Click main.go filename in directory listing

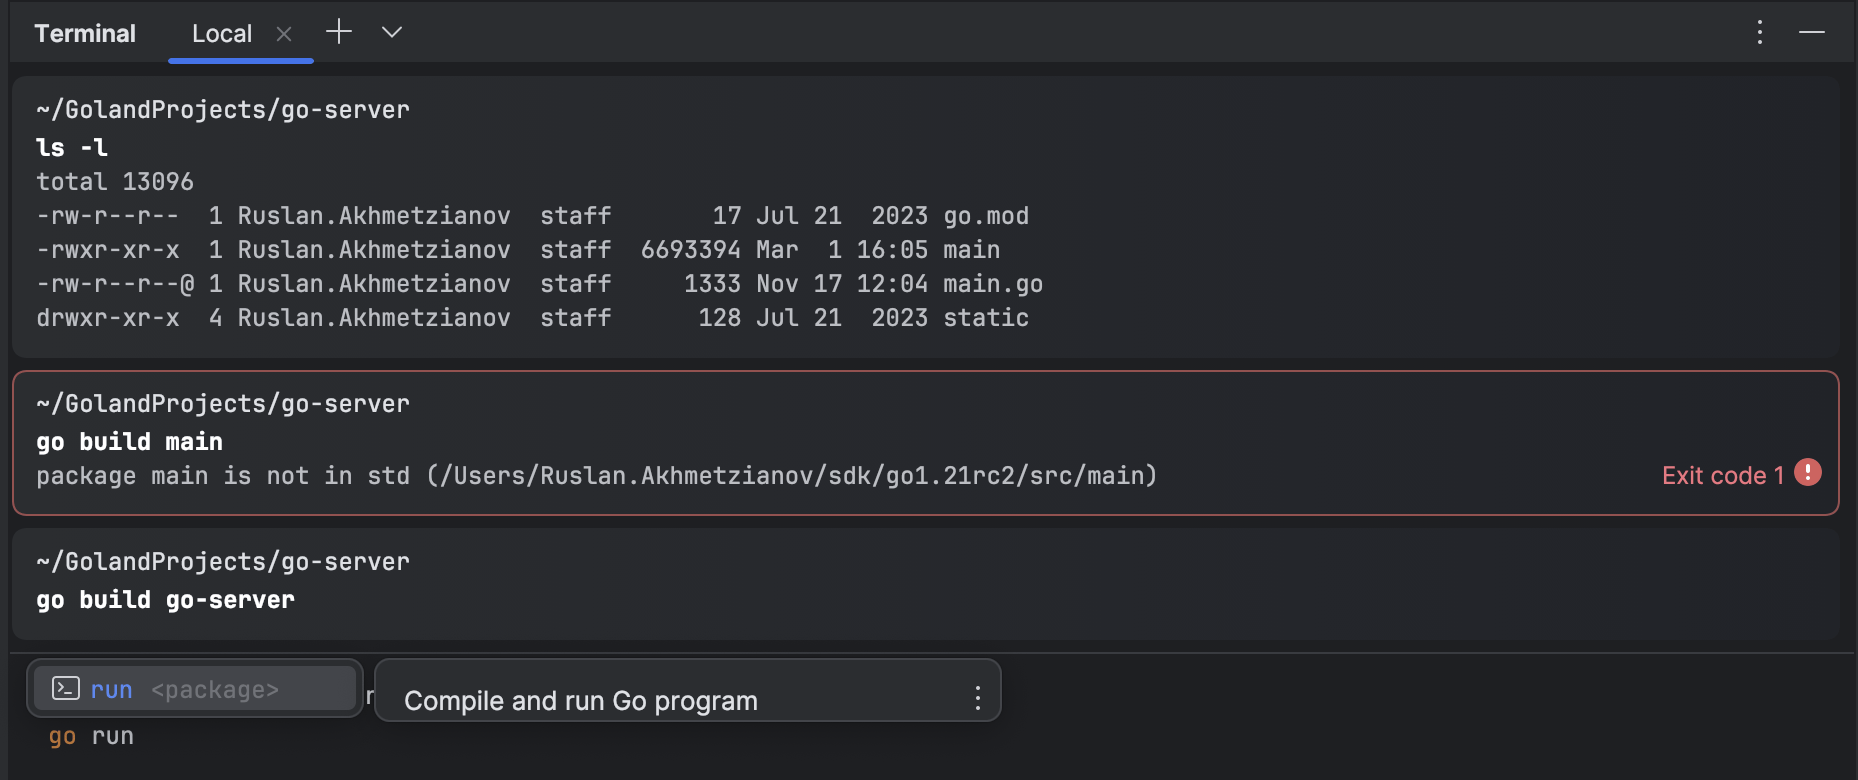[993, 284]
